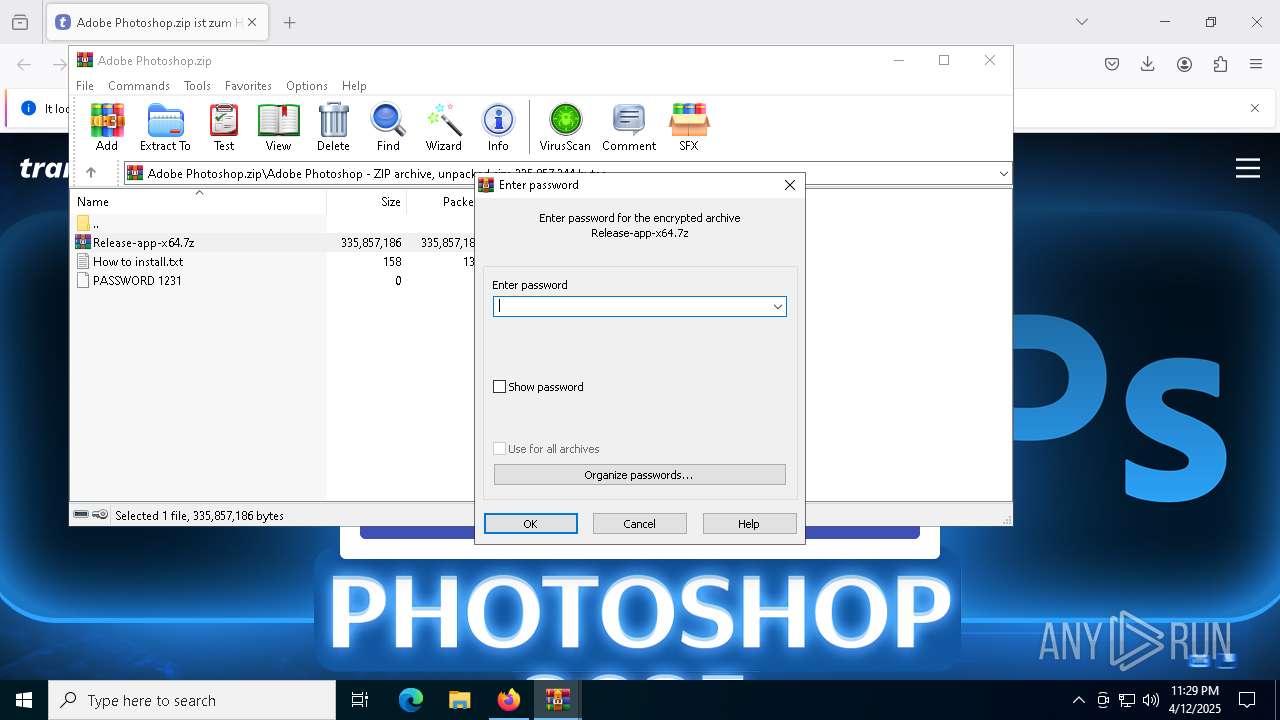Screen dimensions: 1280x720
Task: Open the Tools menu
Action: pyautogui.click(x=197, y=86)
